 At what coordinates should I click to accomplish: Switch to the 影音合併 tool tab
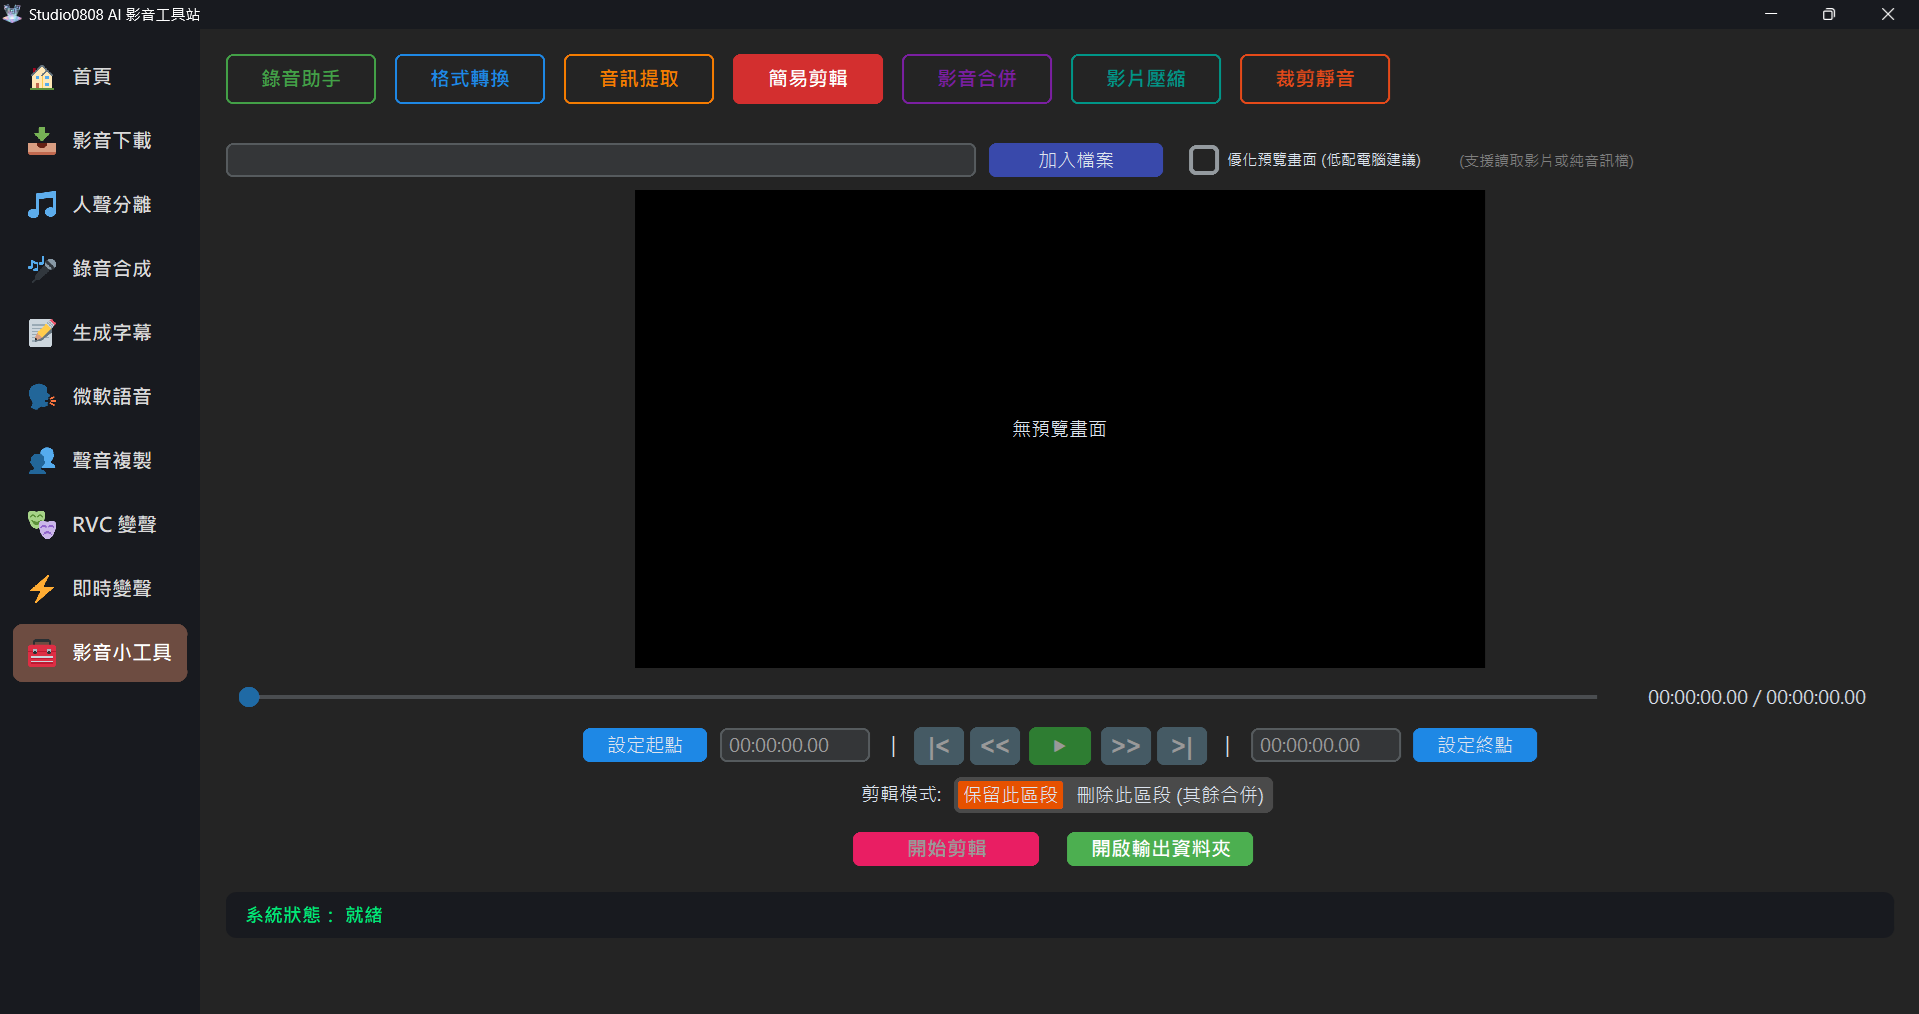pos(977,79)
